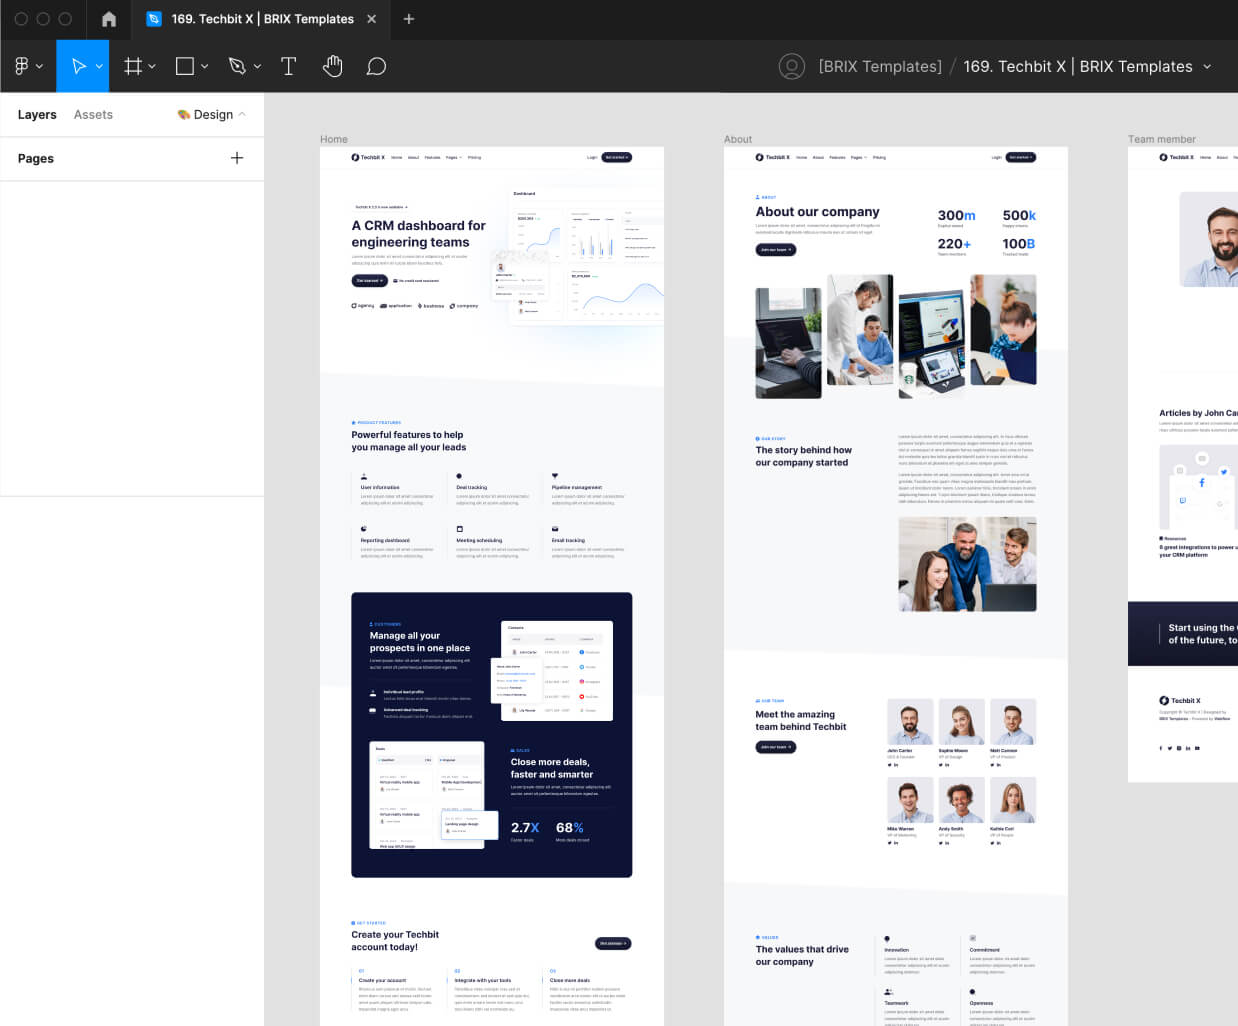Select the Pen tool
The width and height of the screenshot is (1238, 1026).
236,66
